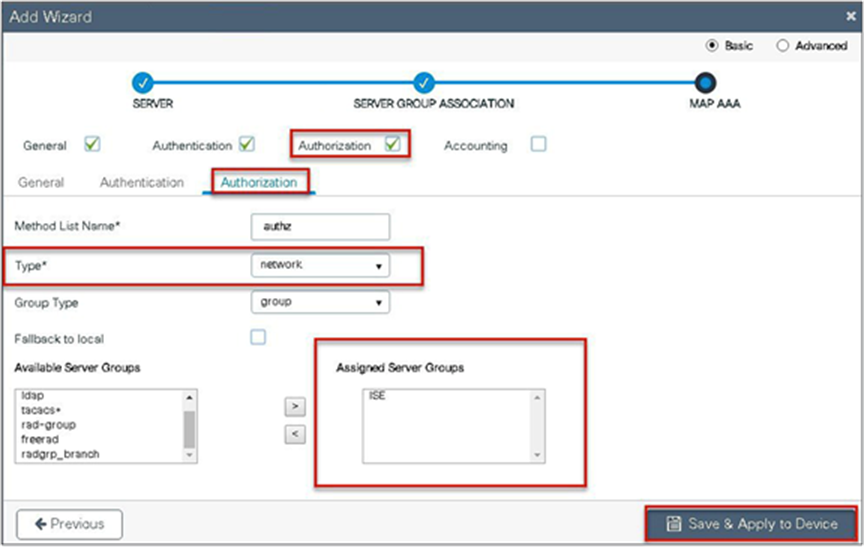The width and height of the screenshot is (864, 547).
Task: Toggle Fallback to local checkbox
Action: tap(258, 337)
